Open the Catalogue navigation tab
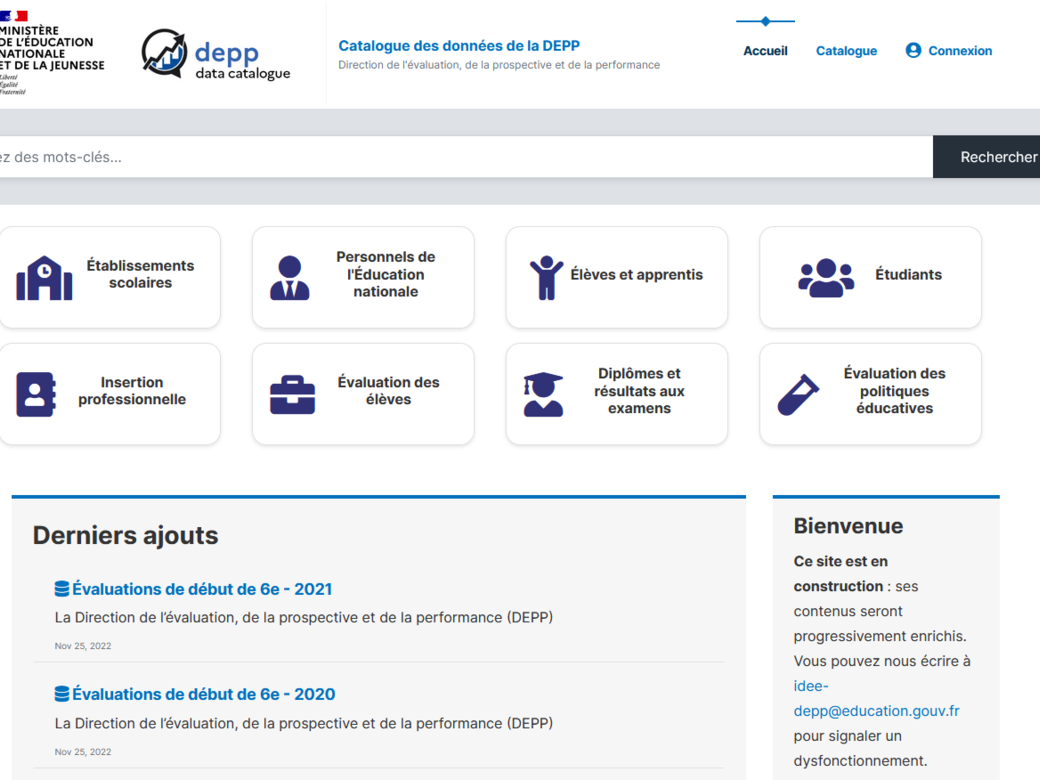1040x780 pixels. tap(846, 51)
